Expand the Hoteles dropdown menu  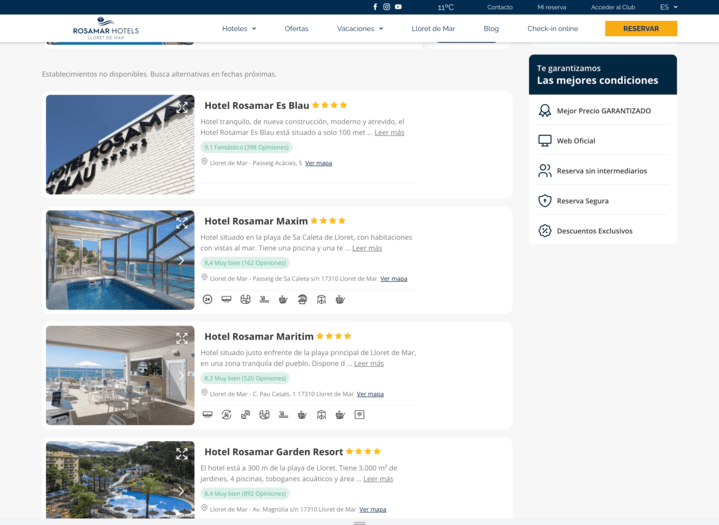pos(239,28)
